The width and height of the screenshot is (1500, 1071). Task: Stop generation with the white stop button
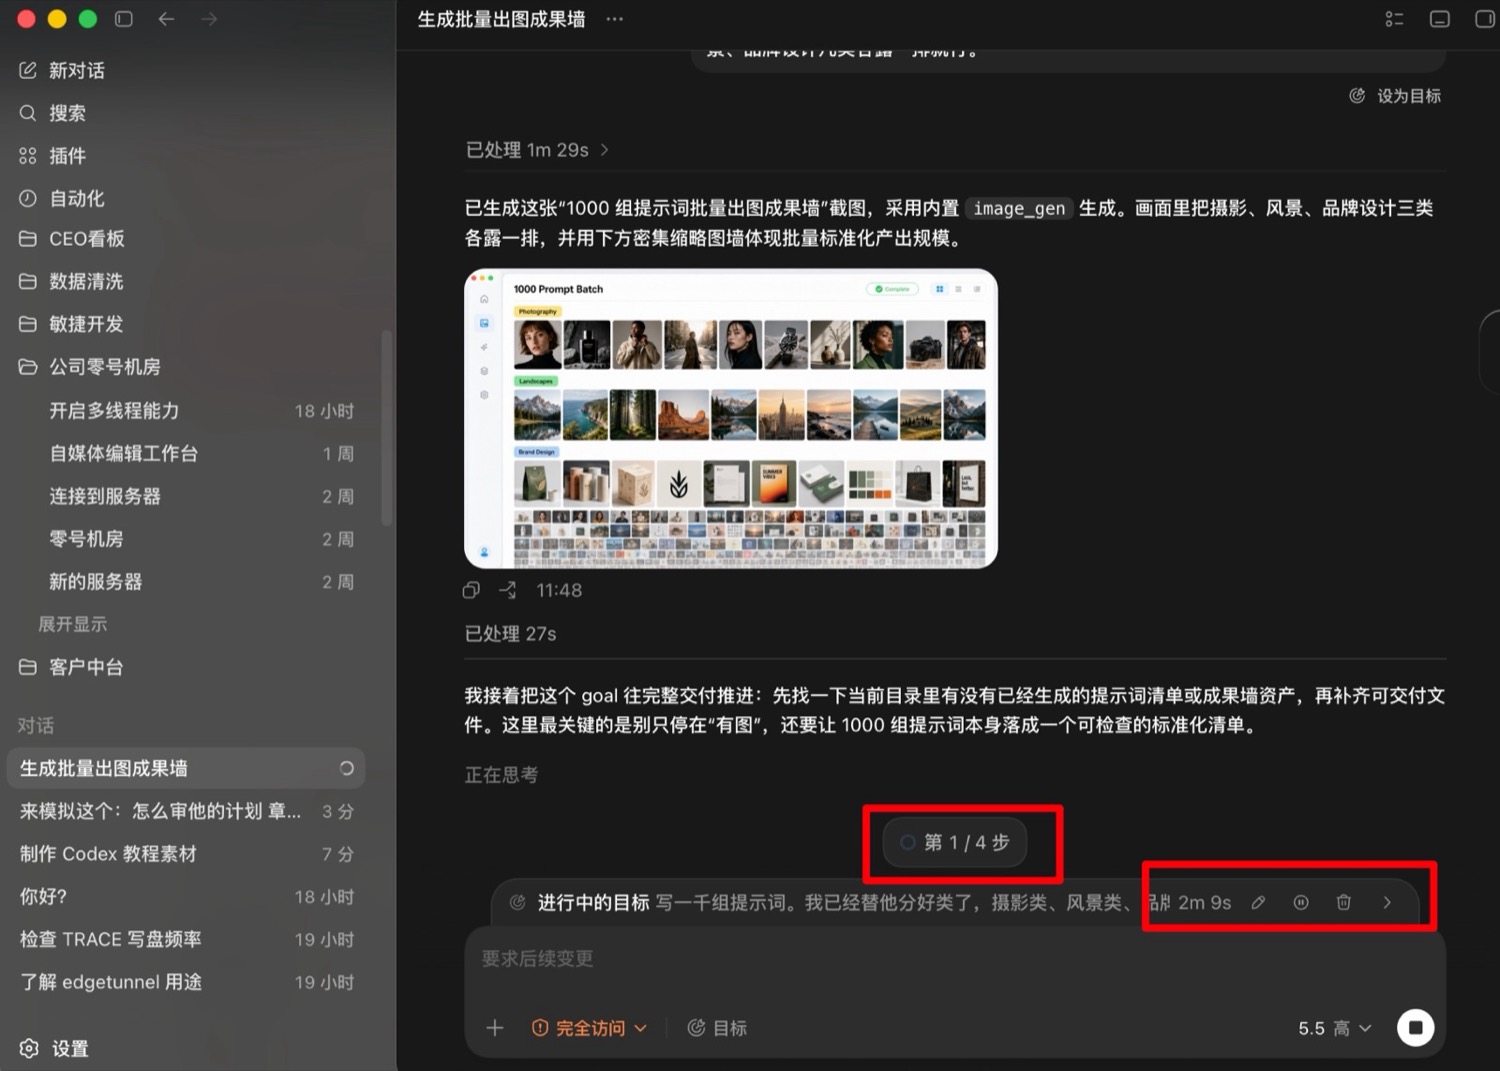(x=1415, y=1028)
